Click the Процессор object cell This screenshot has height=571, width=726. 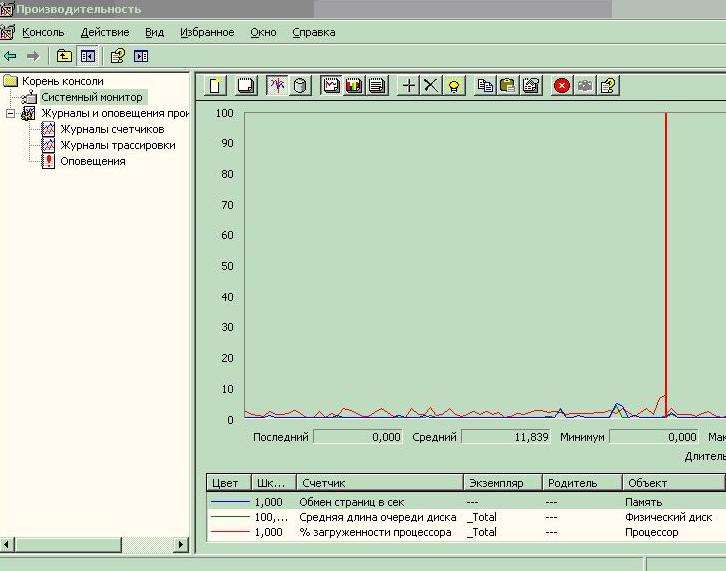[651, 533]
